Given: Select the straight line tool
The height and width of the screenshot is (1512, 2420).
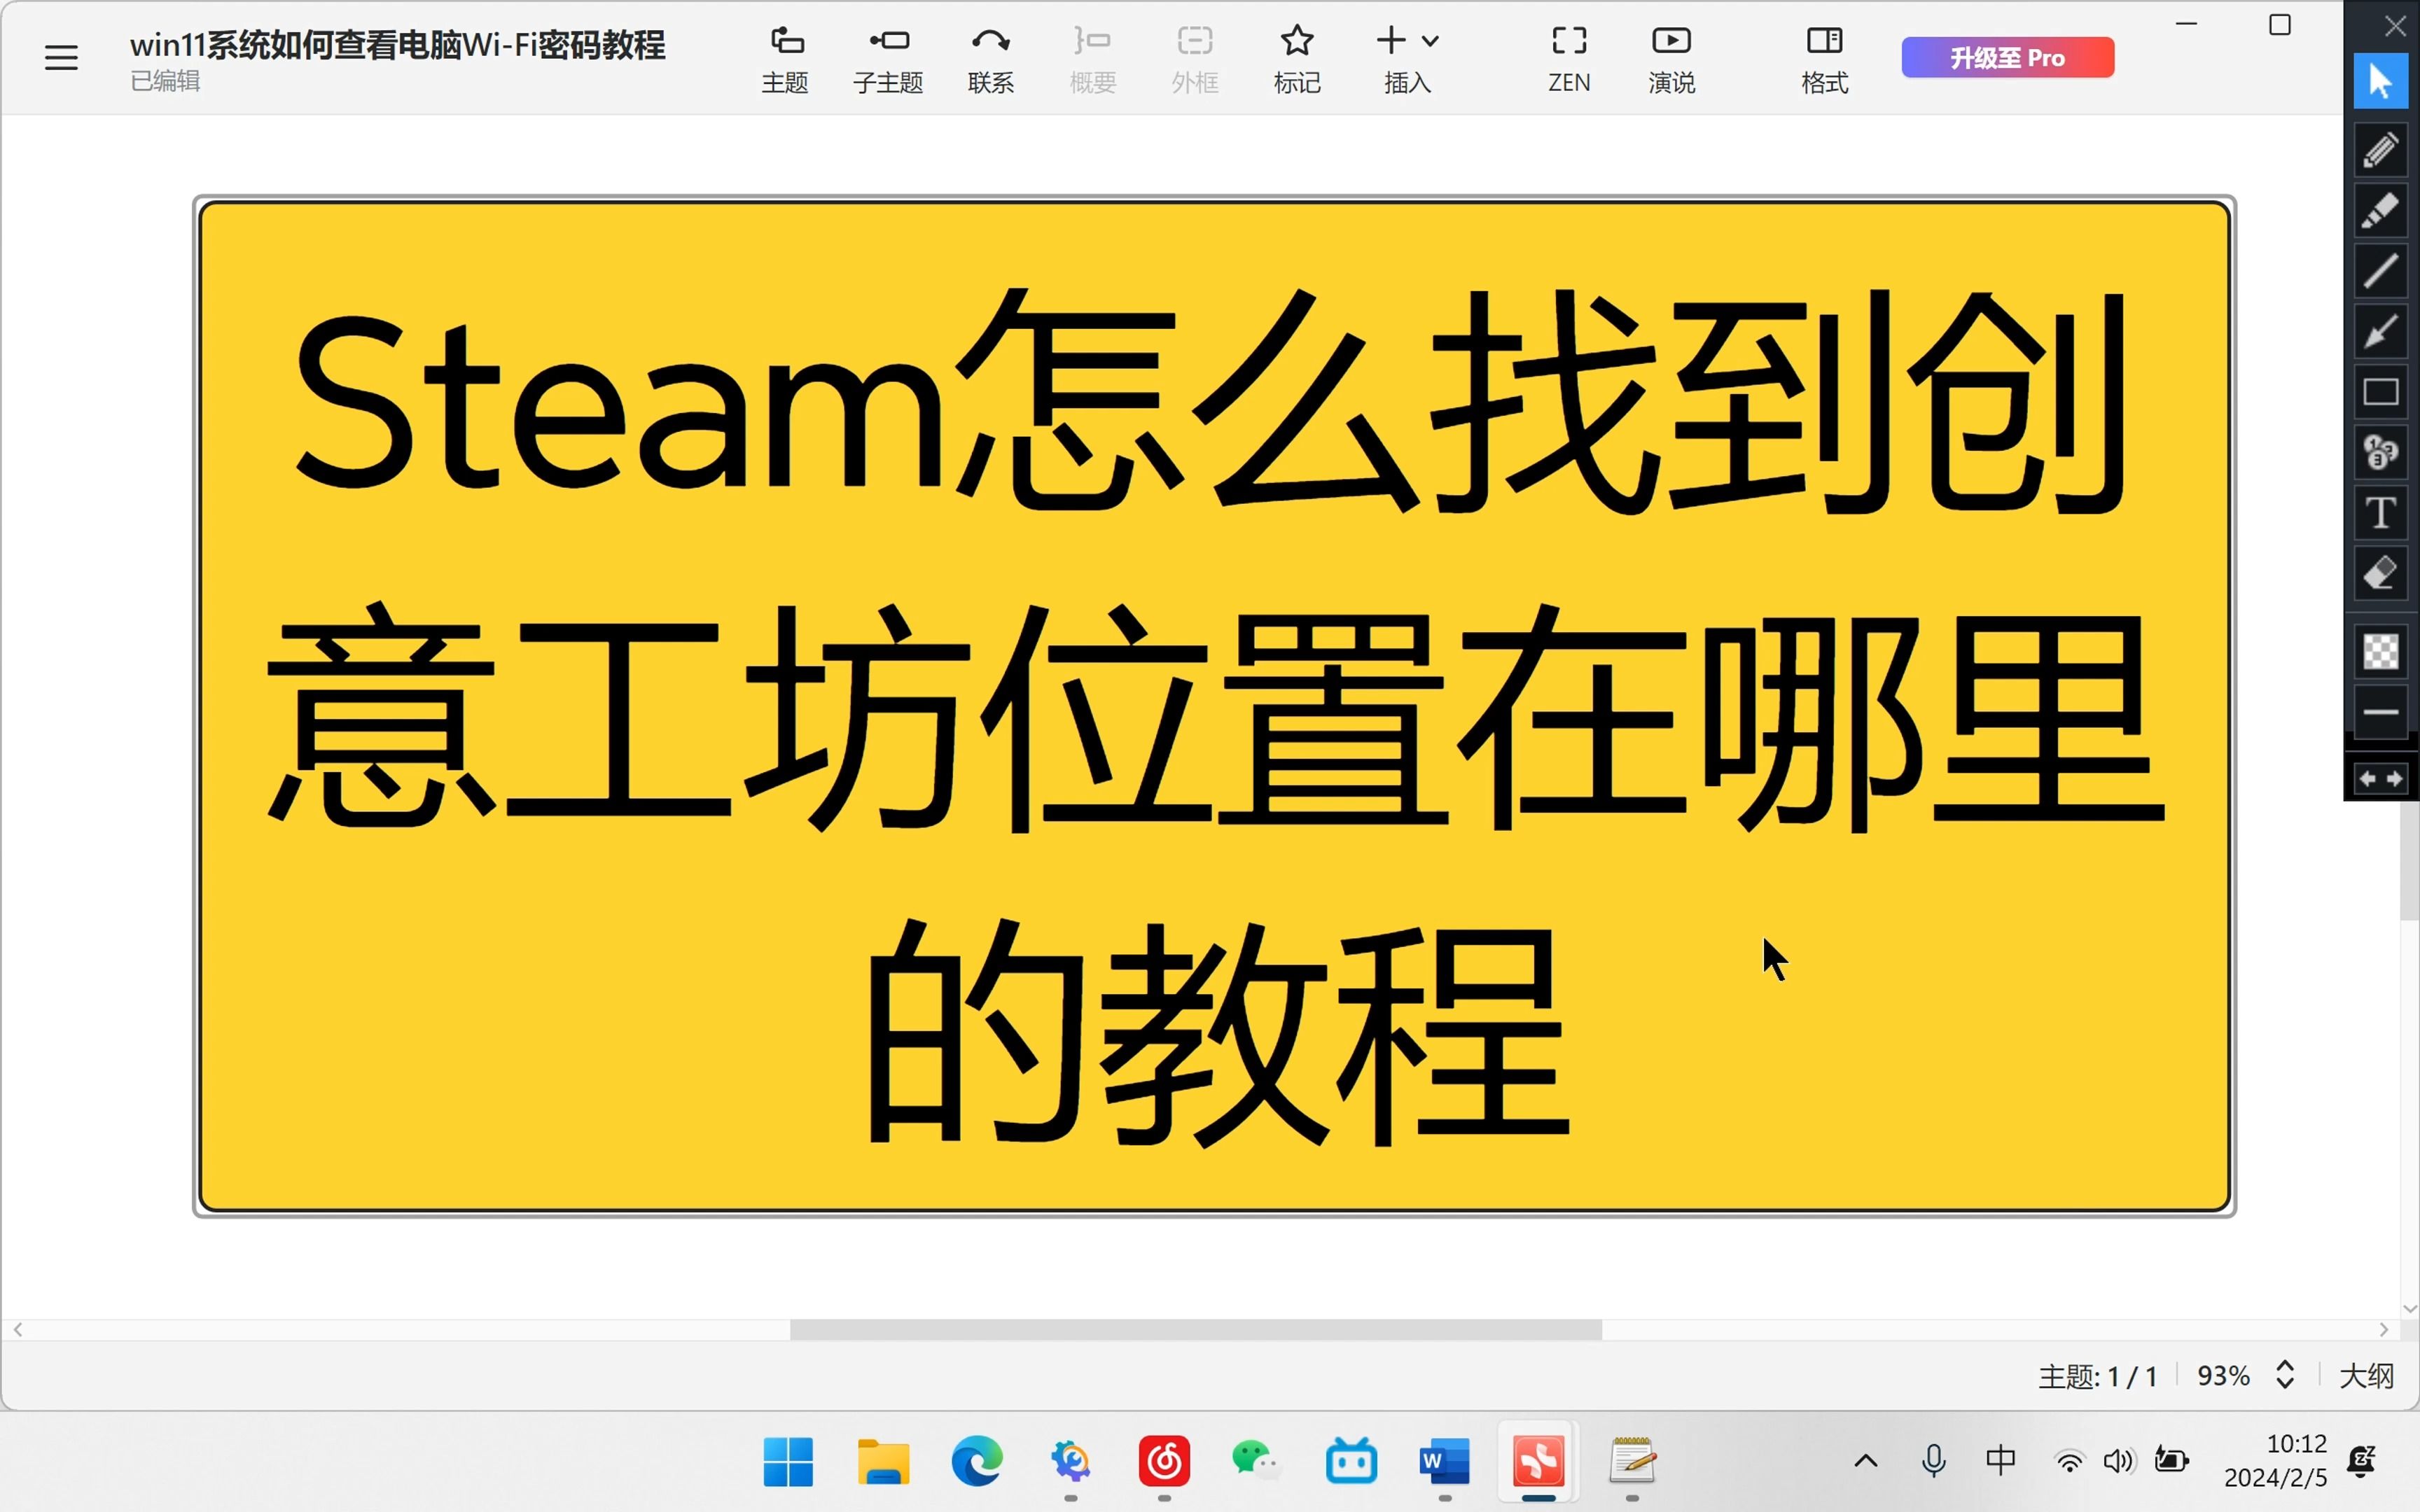Looking at the screenshot, I should (2380, 271).
